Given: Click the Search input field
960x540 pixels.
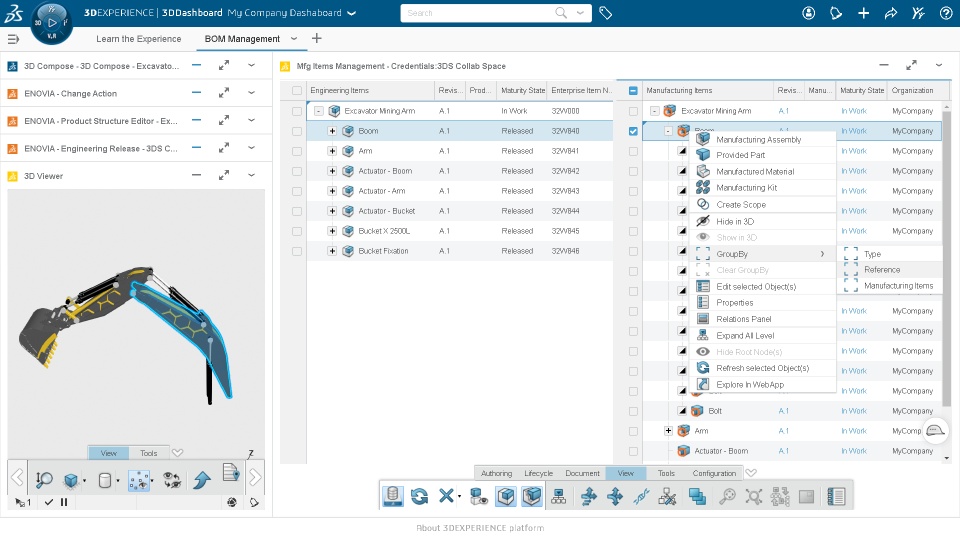Looking at the screenshot, I should click(x=478, y=13).
